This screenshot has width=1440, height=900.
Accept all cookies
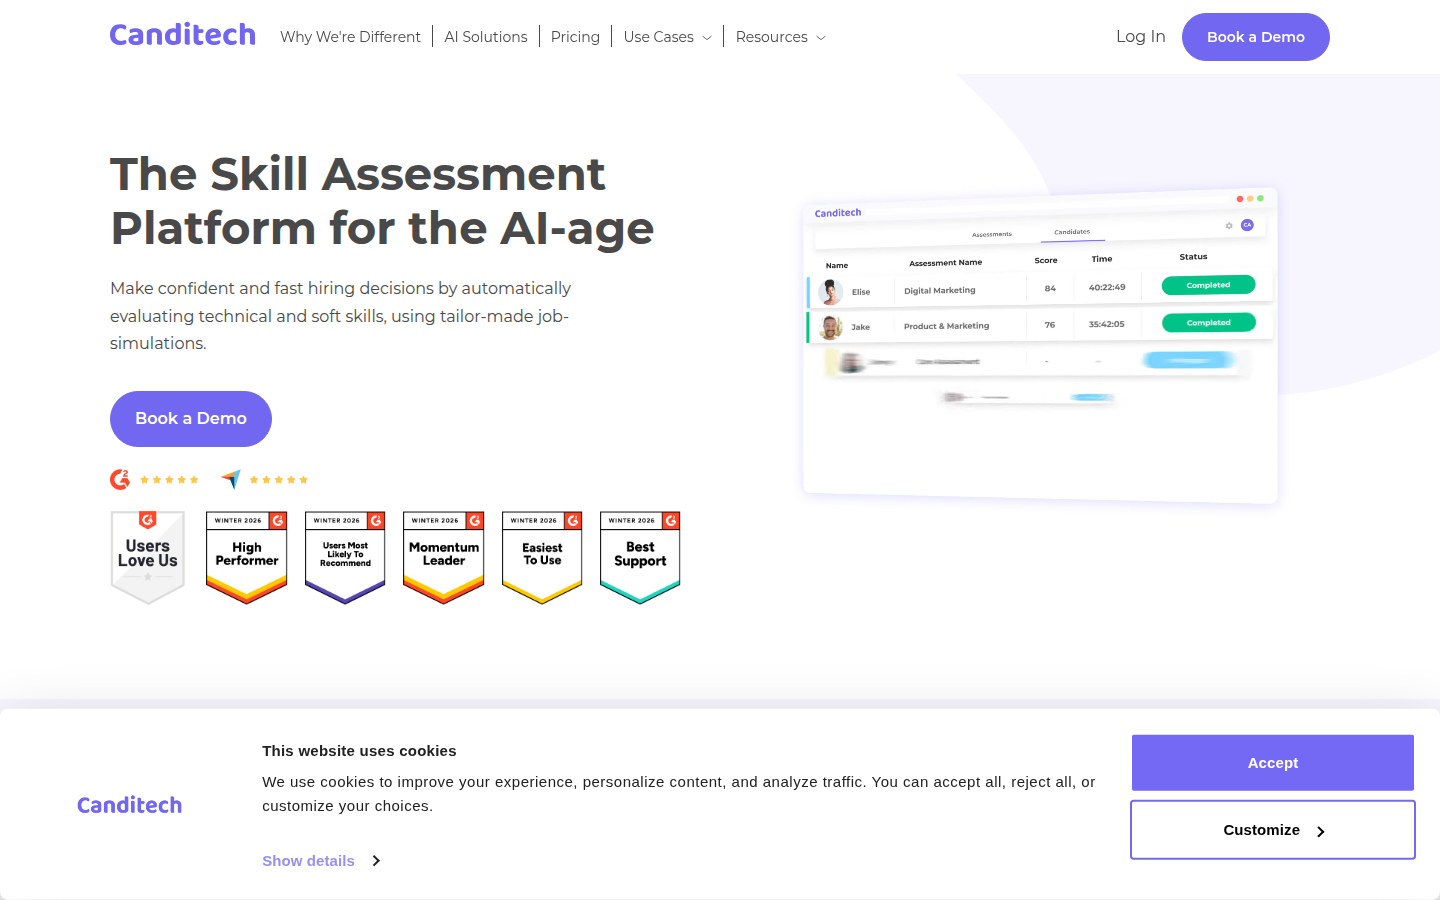click(x=1272, y=763)
